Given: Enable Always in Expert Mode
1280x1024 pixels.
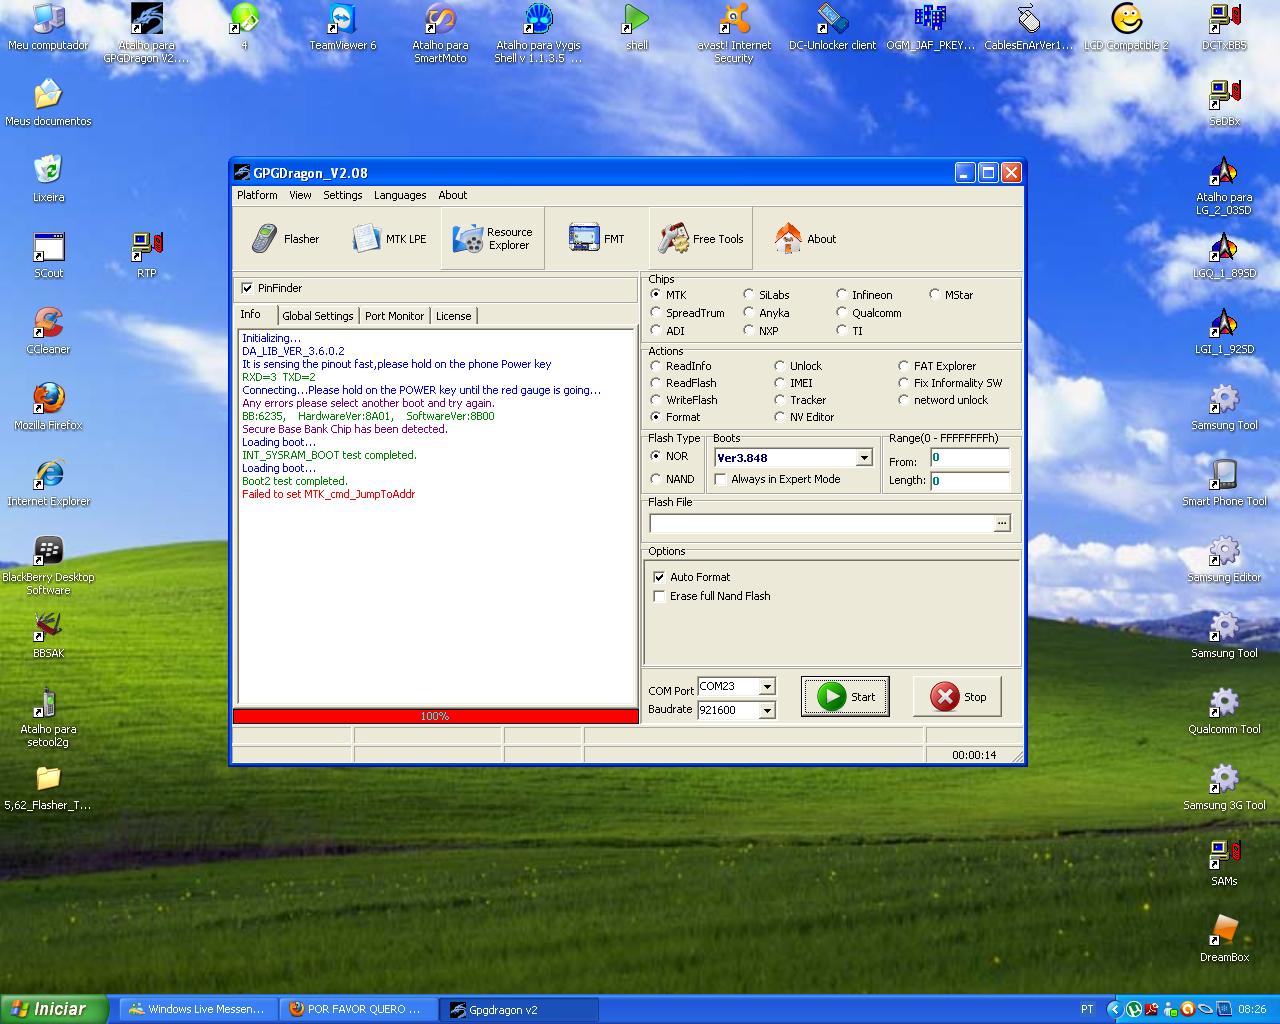Looking at the screenshot, I should [x=720, y=479].
